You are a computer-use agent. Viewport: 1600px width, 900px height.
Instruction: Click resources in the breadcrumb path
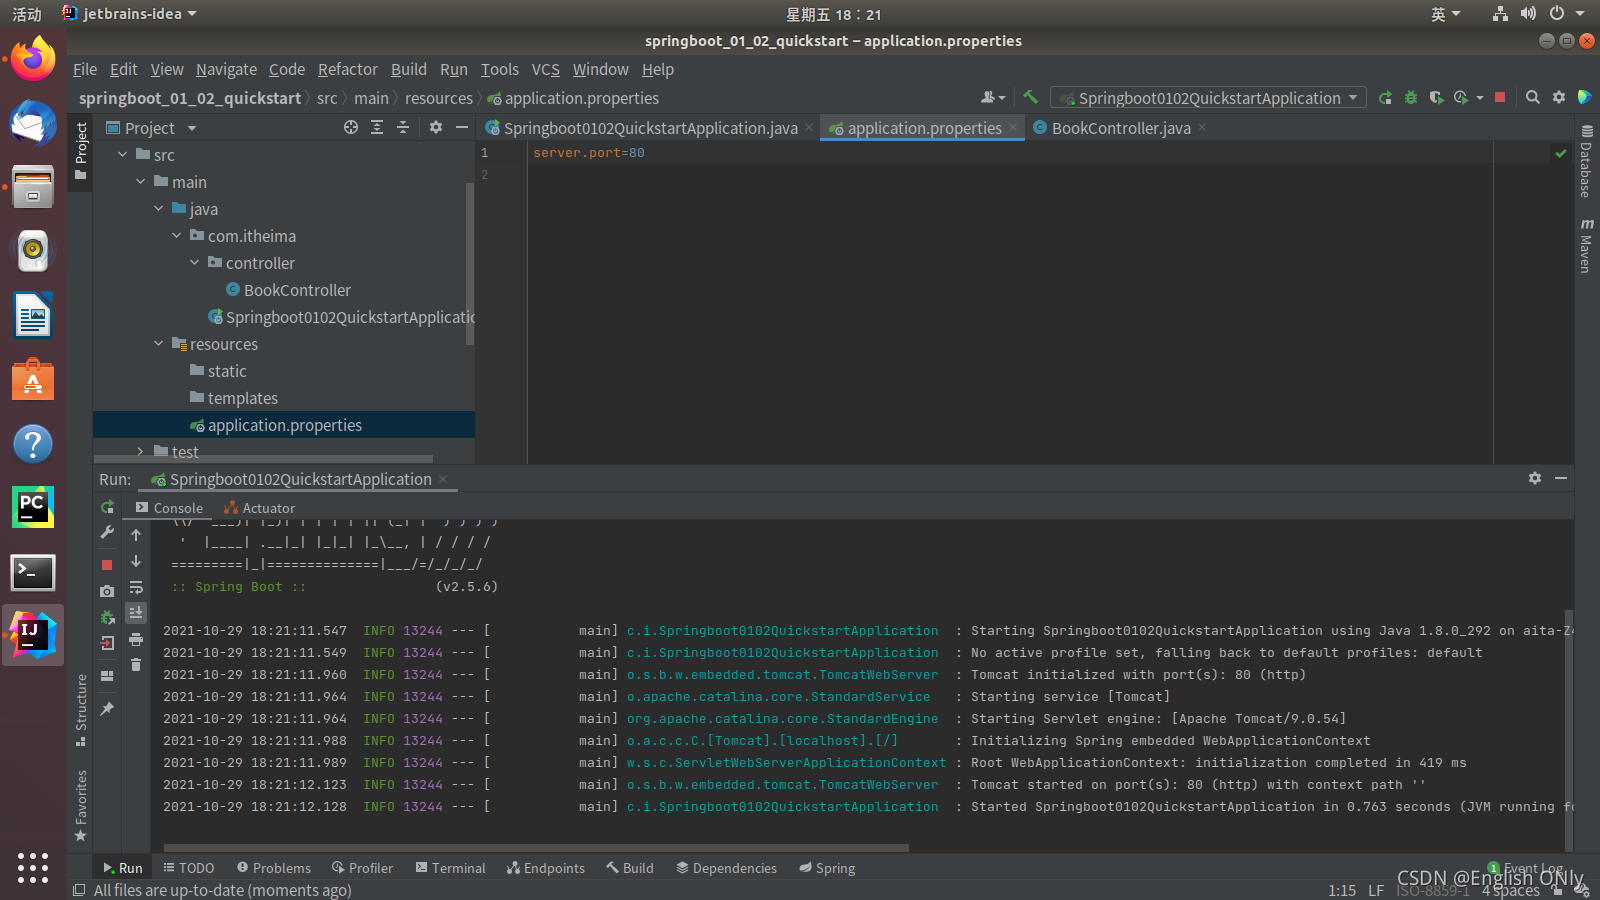coord(438,98)
